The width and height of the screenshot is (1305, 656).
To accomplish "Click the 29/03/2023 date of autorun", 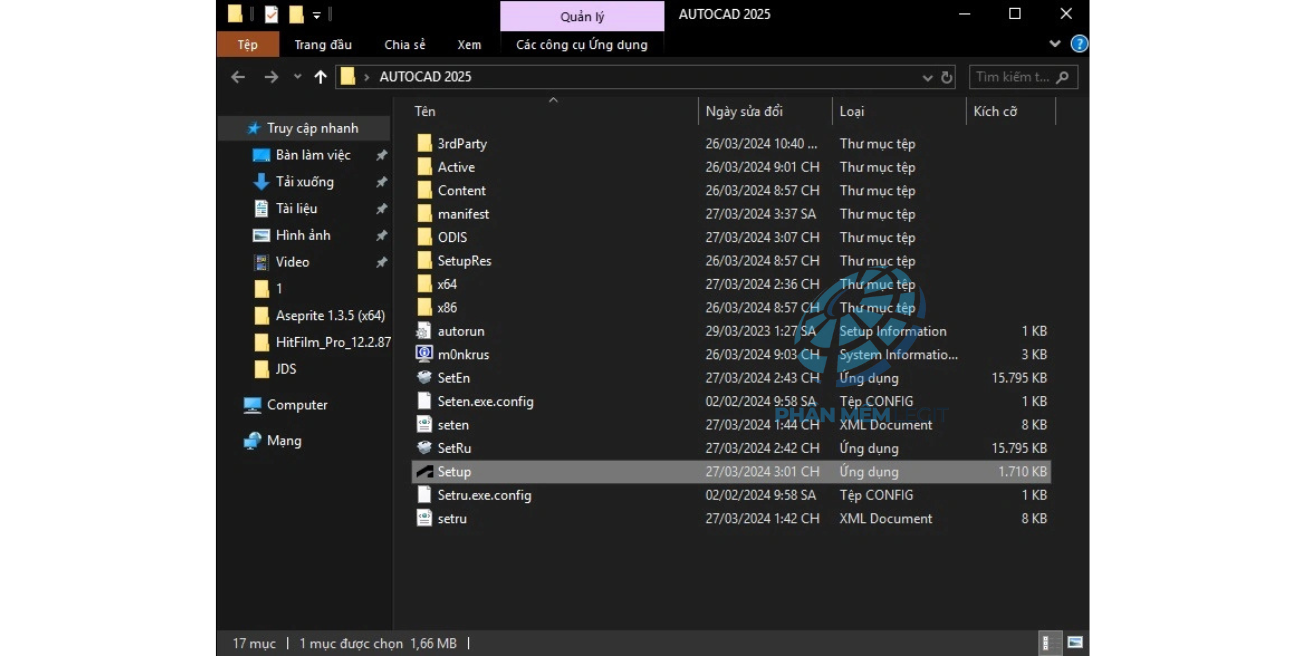I will click(x=761, y=331).
